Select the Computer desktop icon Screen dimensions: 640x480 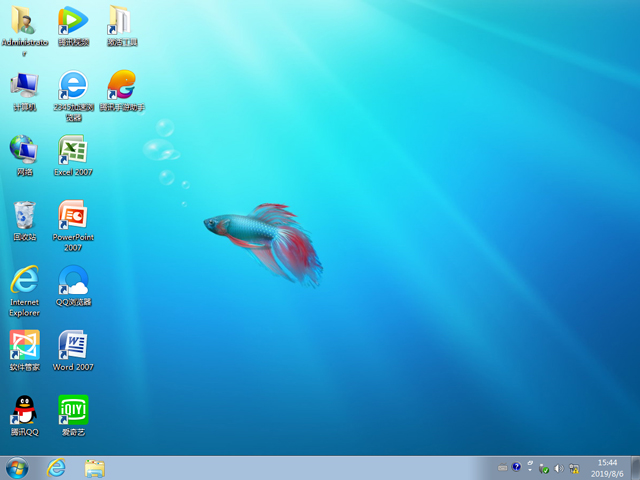pos(24,85)
